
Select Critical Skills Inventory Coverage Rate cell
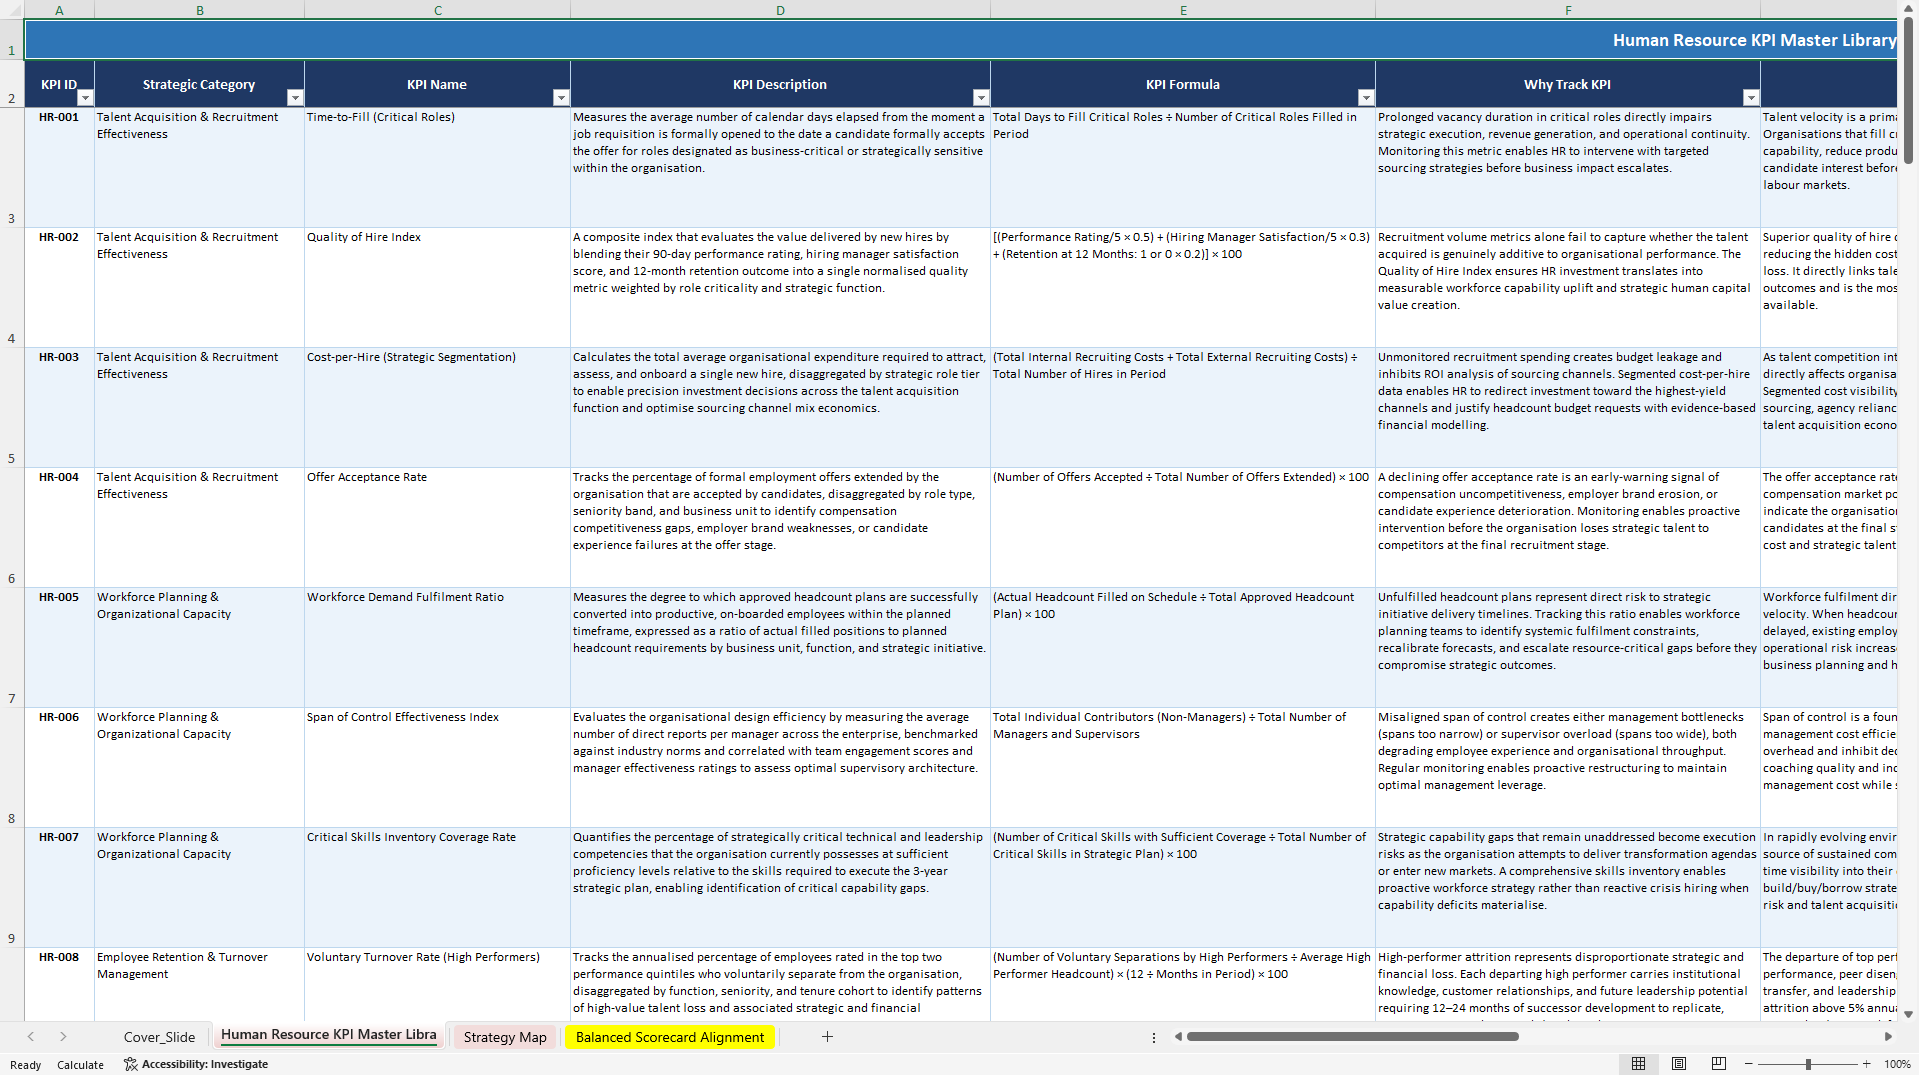(437, 887)
